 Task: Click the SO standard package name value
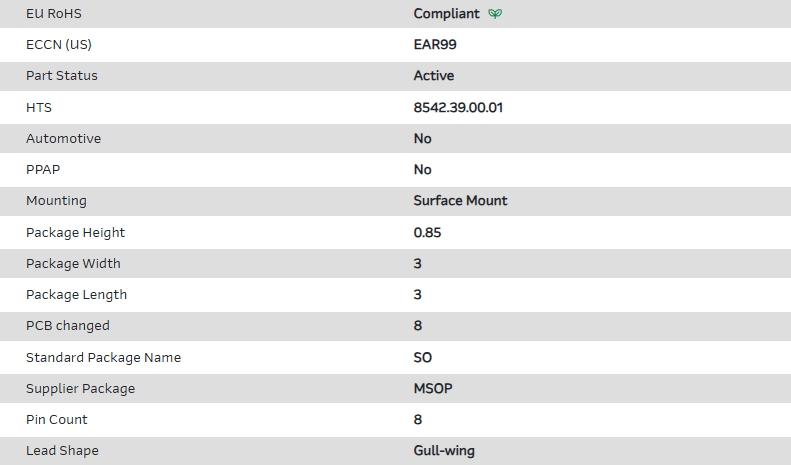tap(423, 357)
